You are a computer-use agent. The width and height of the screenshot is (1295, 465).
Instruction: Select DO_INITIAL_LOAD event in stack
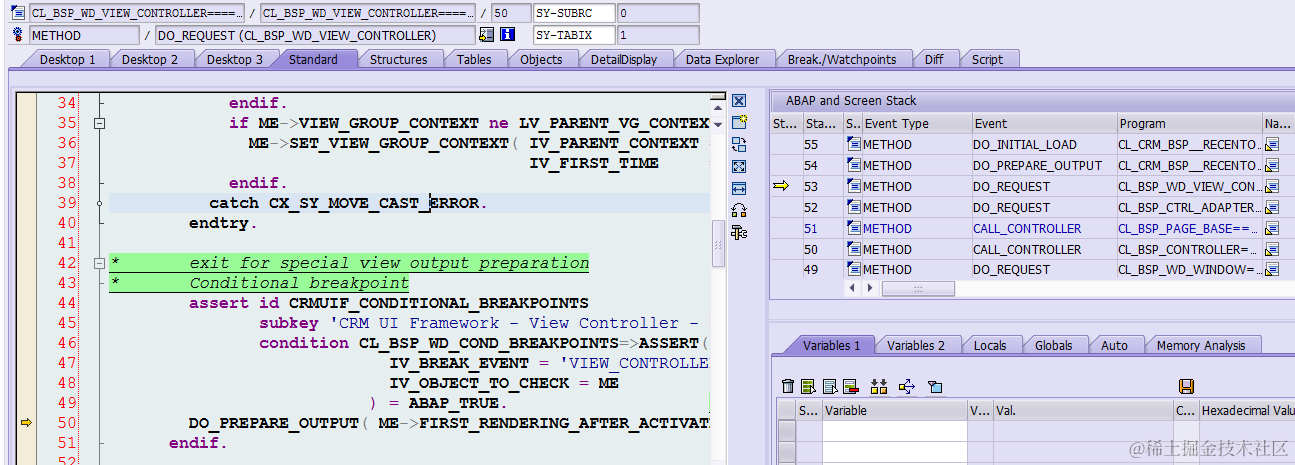click(x=1044, y=145)
